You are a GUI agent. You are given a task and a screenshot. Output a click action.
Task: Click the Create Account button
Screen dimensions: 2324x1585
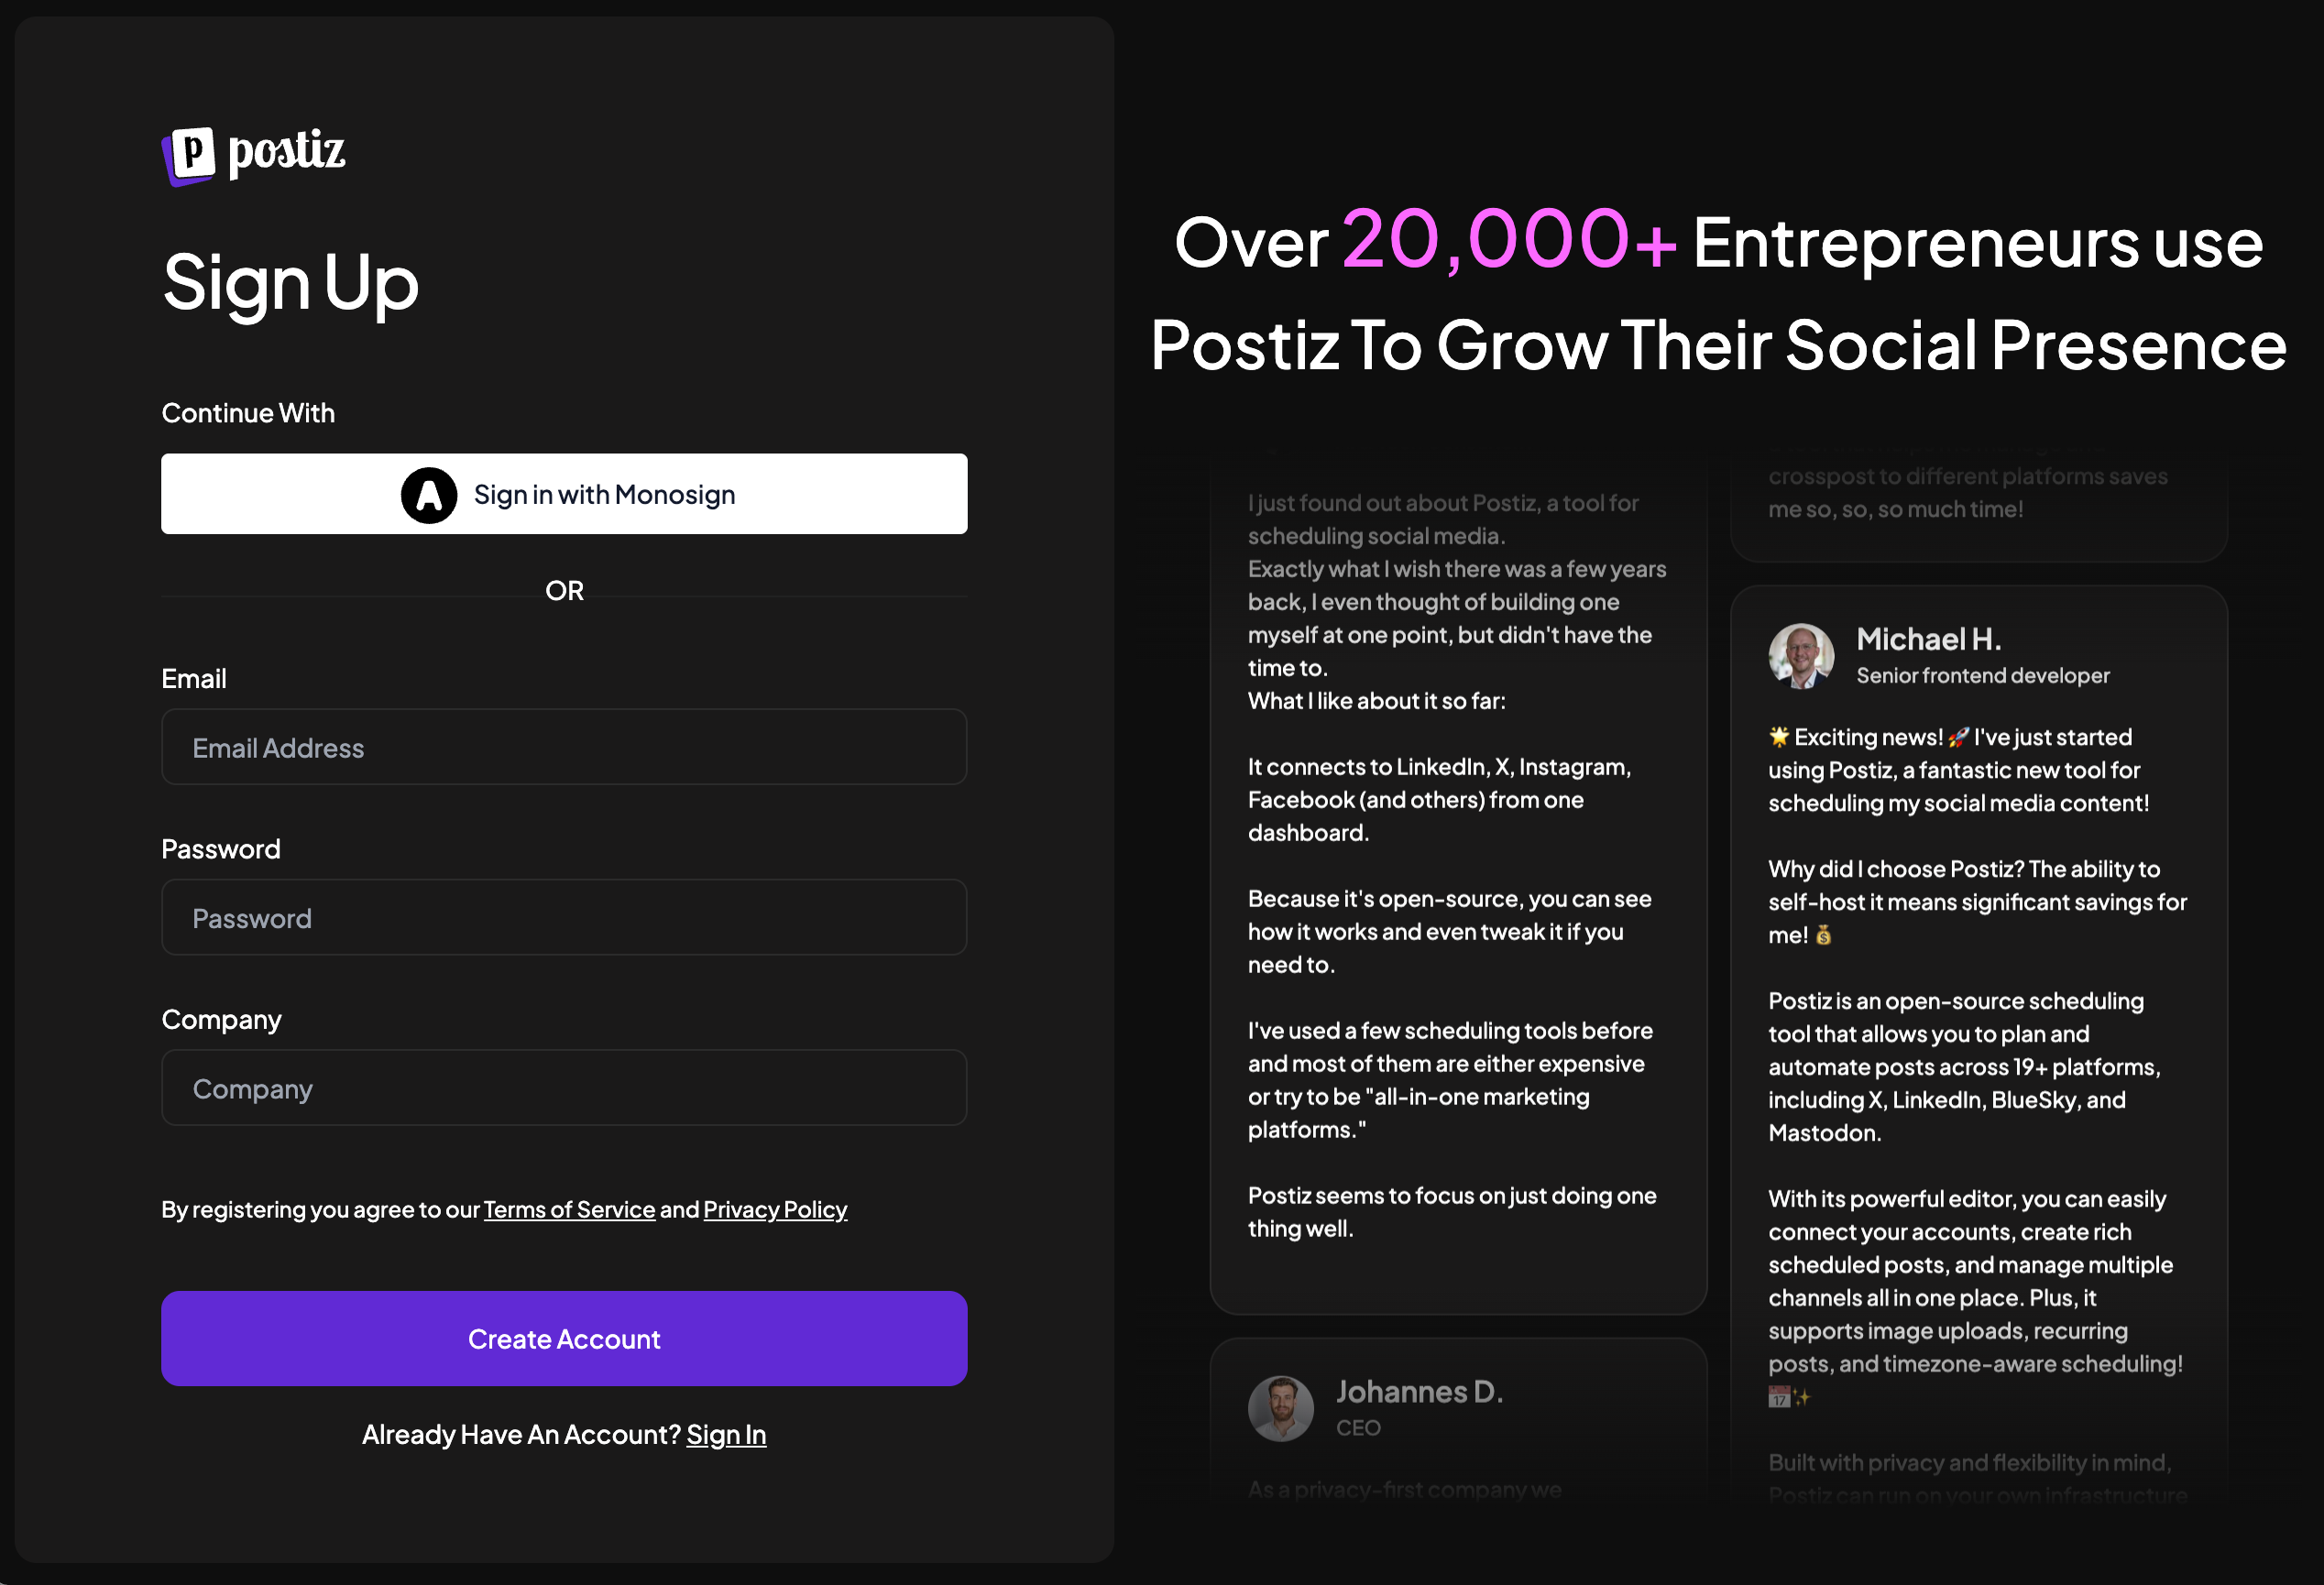coord(564,1339)
